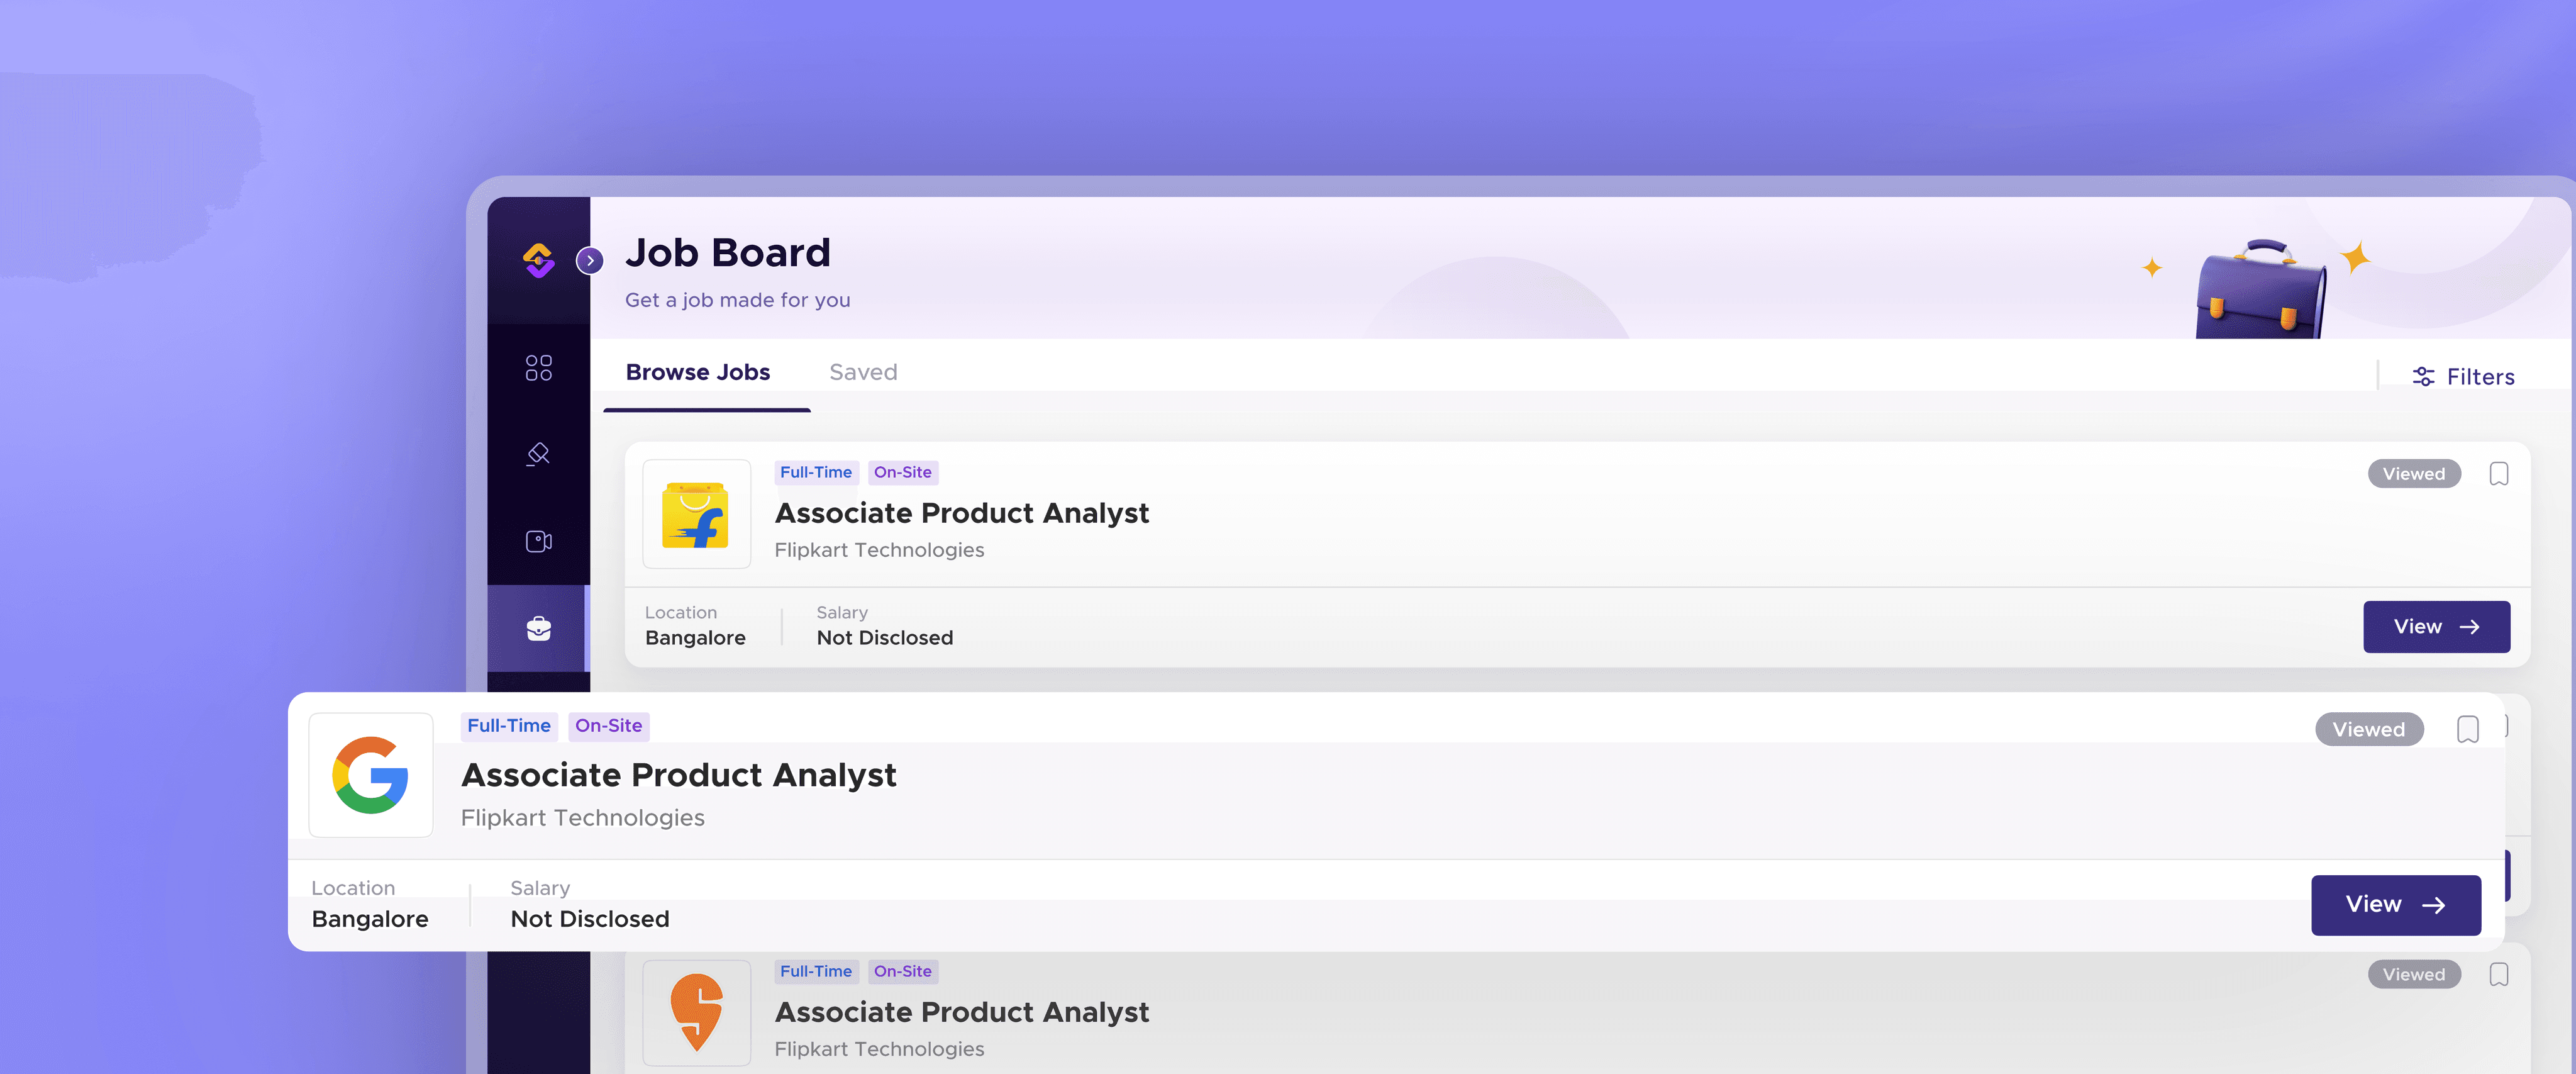The image size is (2576, 1074).
Task: Click the app logo in sidebar
Action: (x=538, y=260)
